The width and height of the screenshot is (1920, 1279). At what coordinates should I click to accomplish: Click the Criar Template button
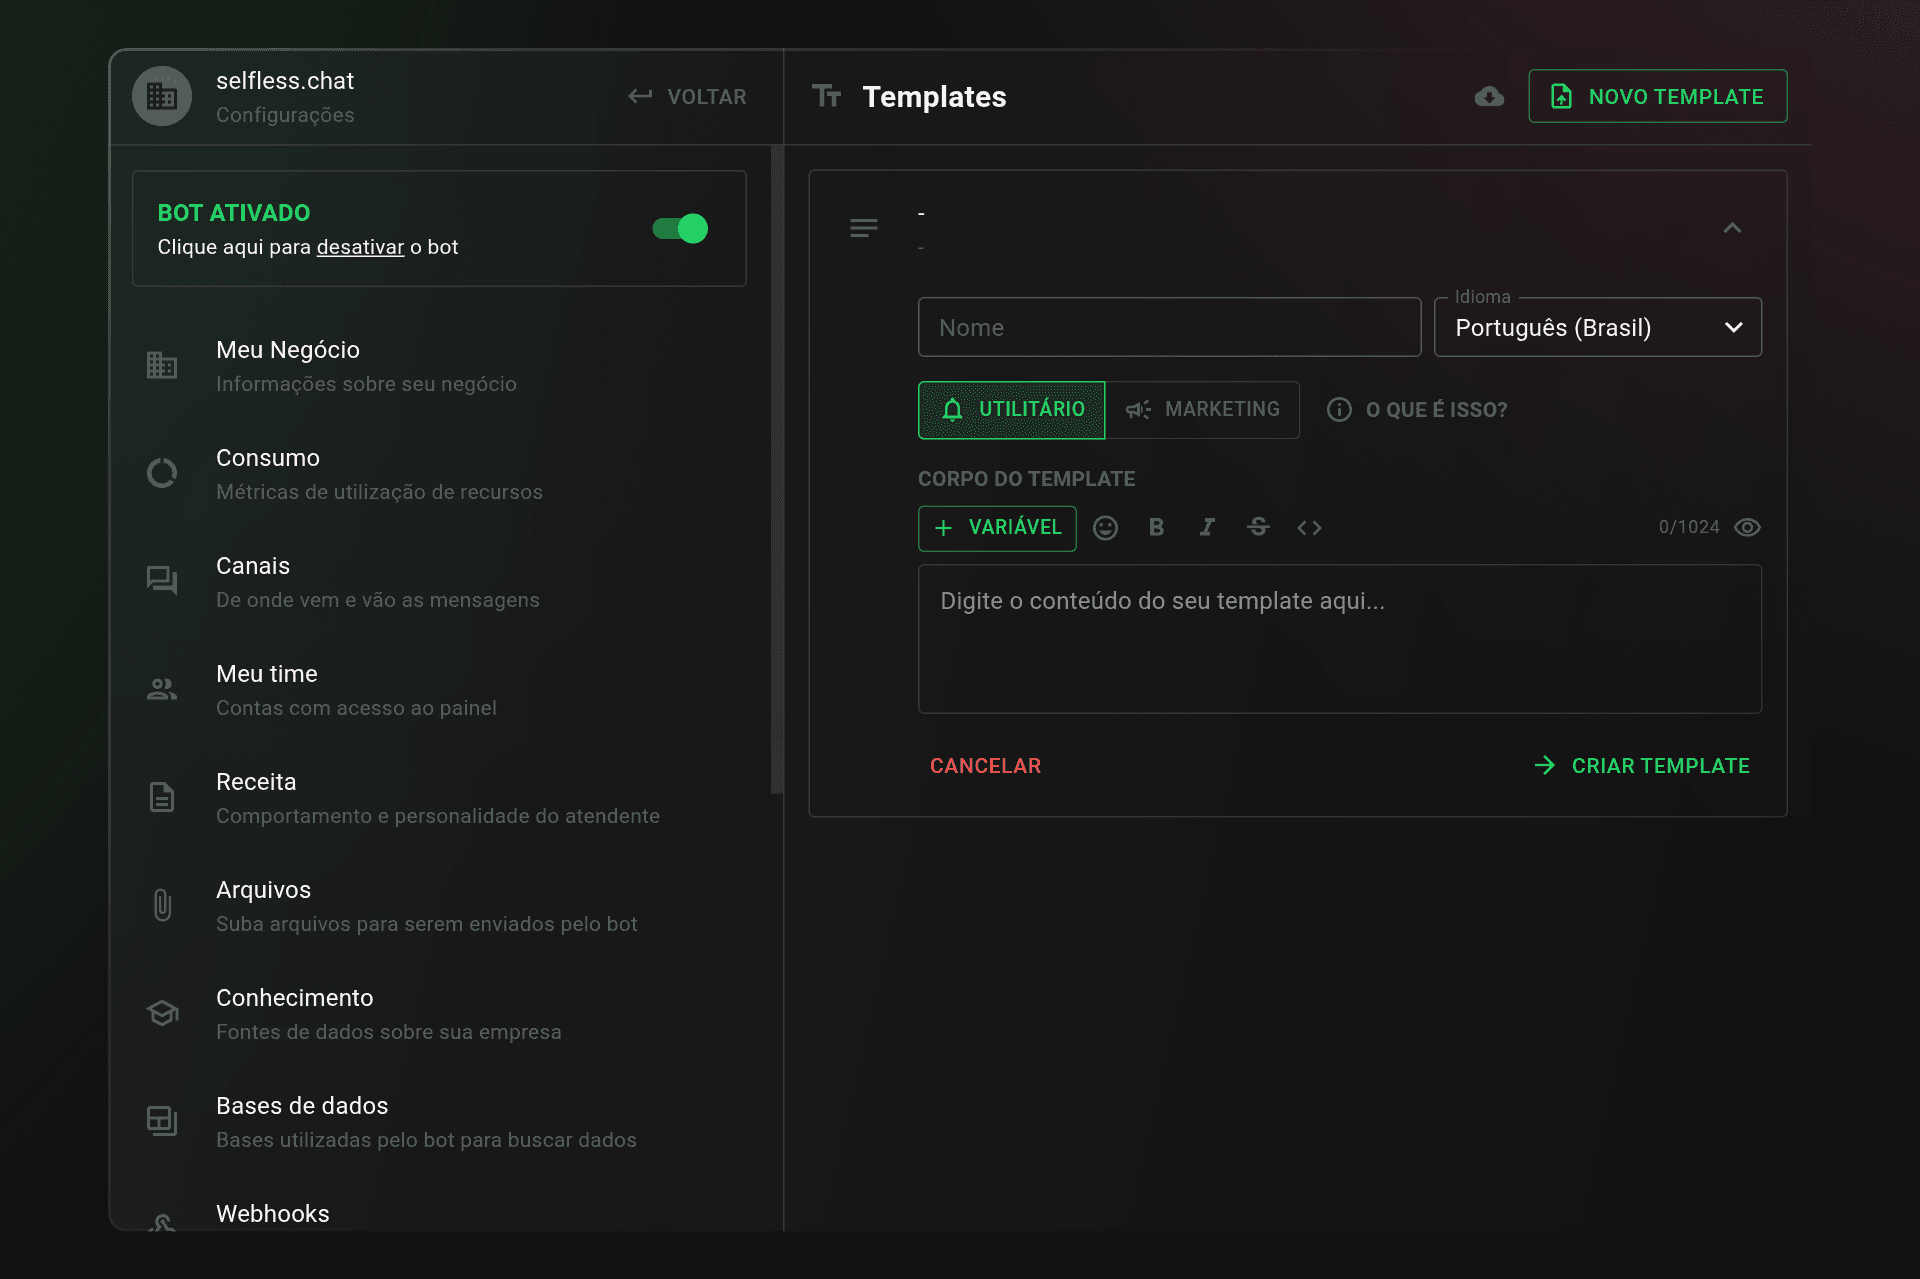click(1642, 766)
